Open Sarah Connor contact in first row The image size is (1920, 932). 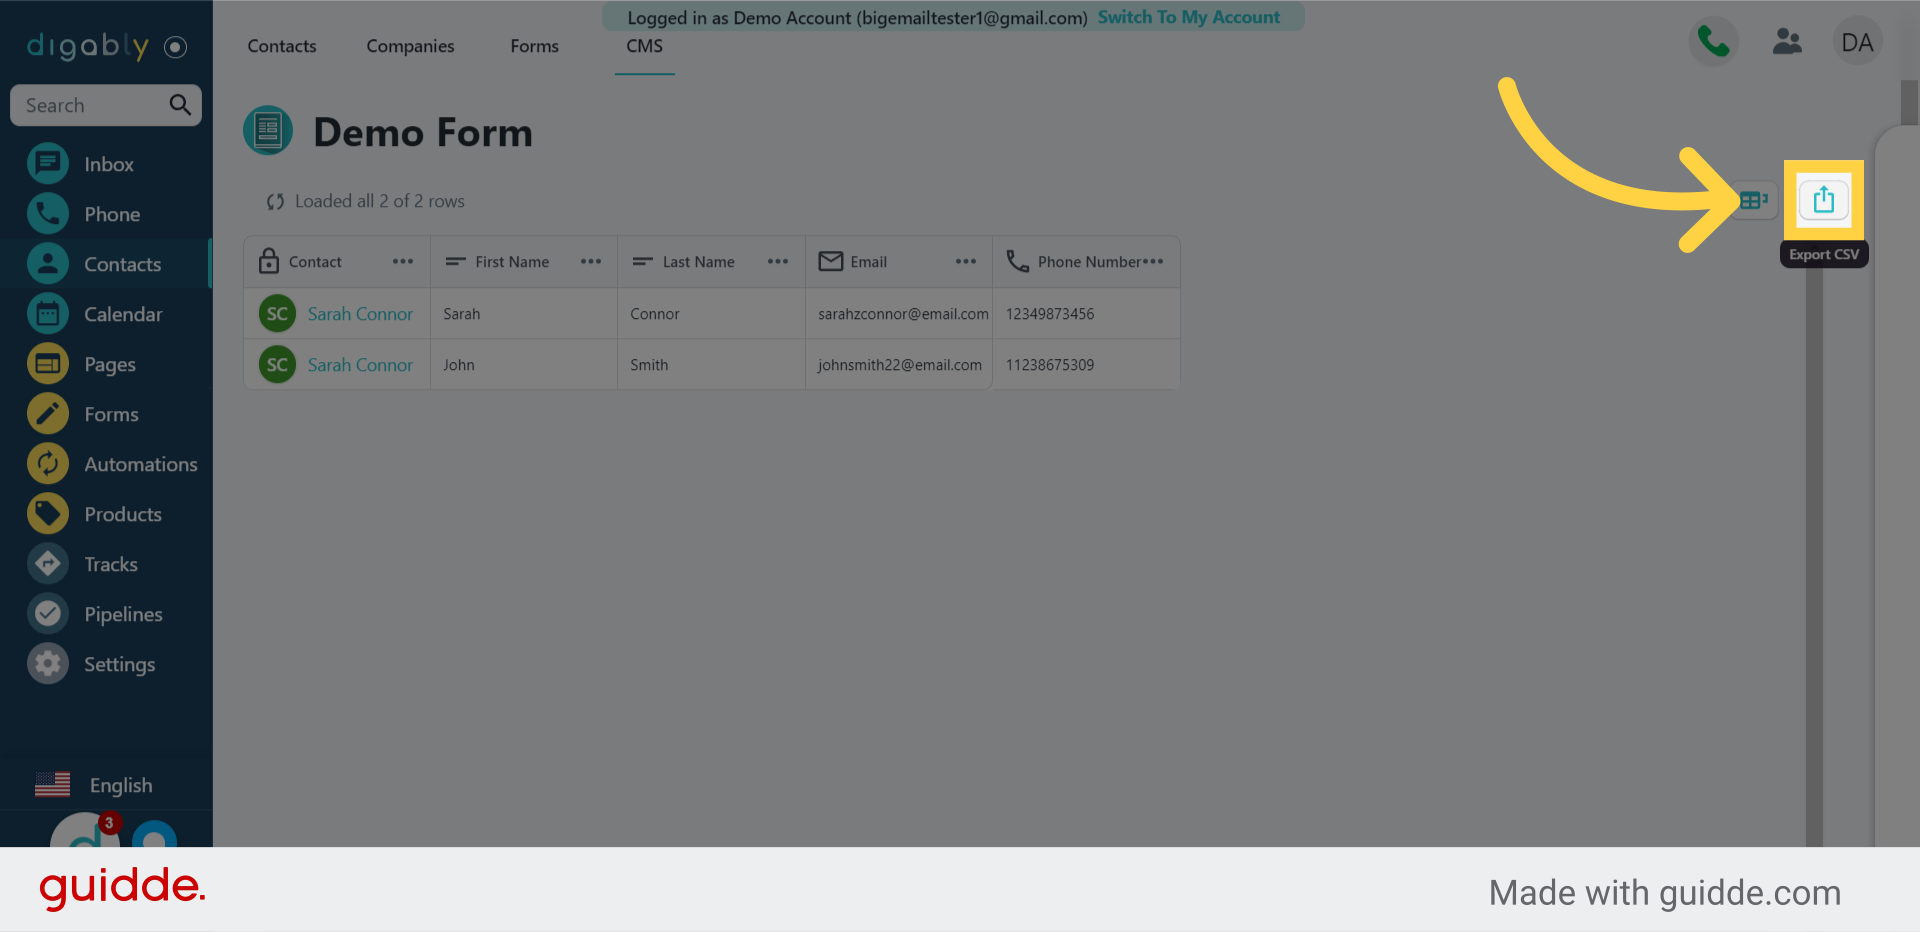[360, 314]
